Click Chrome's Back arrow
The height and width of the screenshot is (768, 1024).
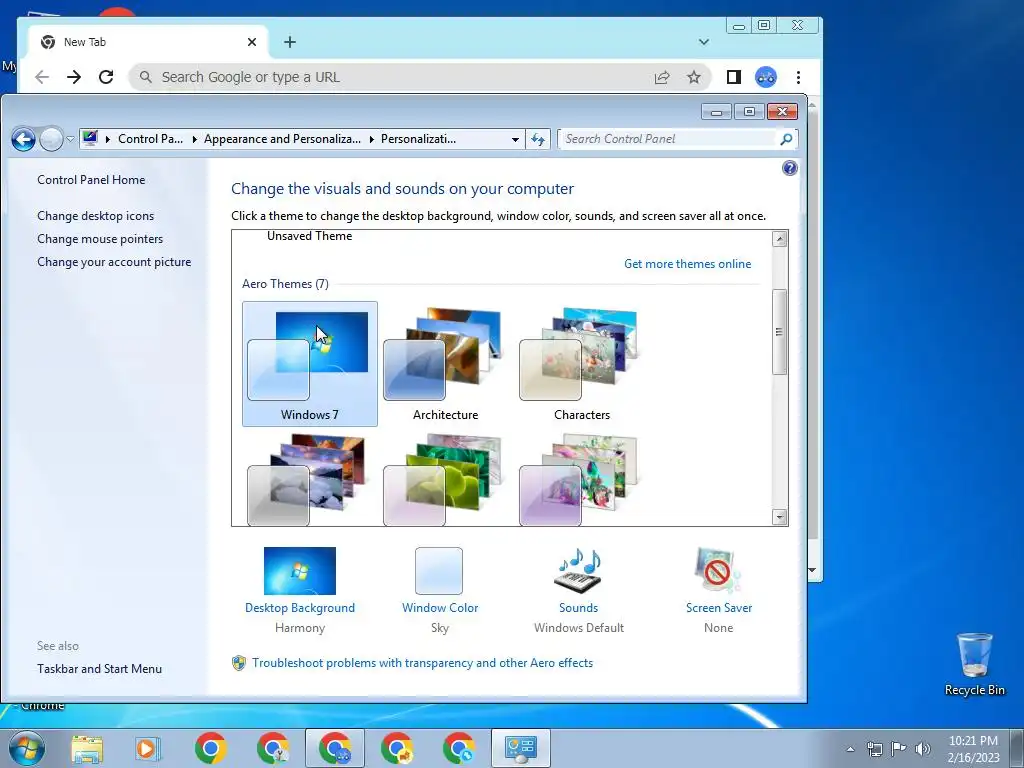pos(42,77)
